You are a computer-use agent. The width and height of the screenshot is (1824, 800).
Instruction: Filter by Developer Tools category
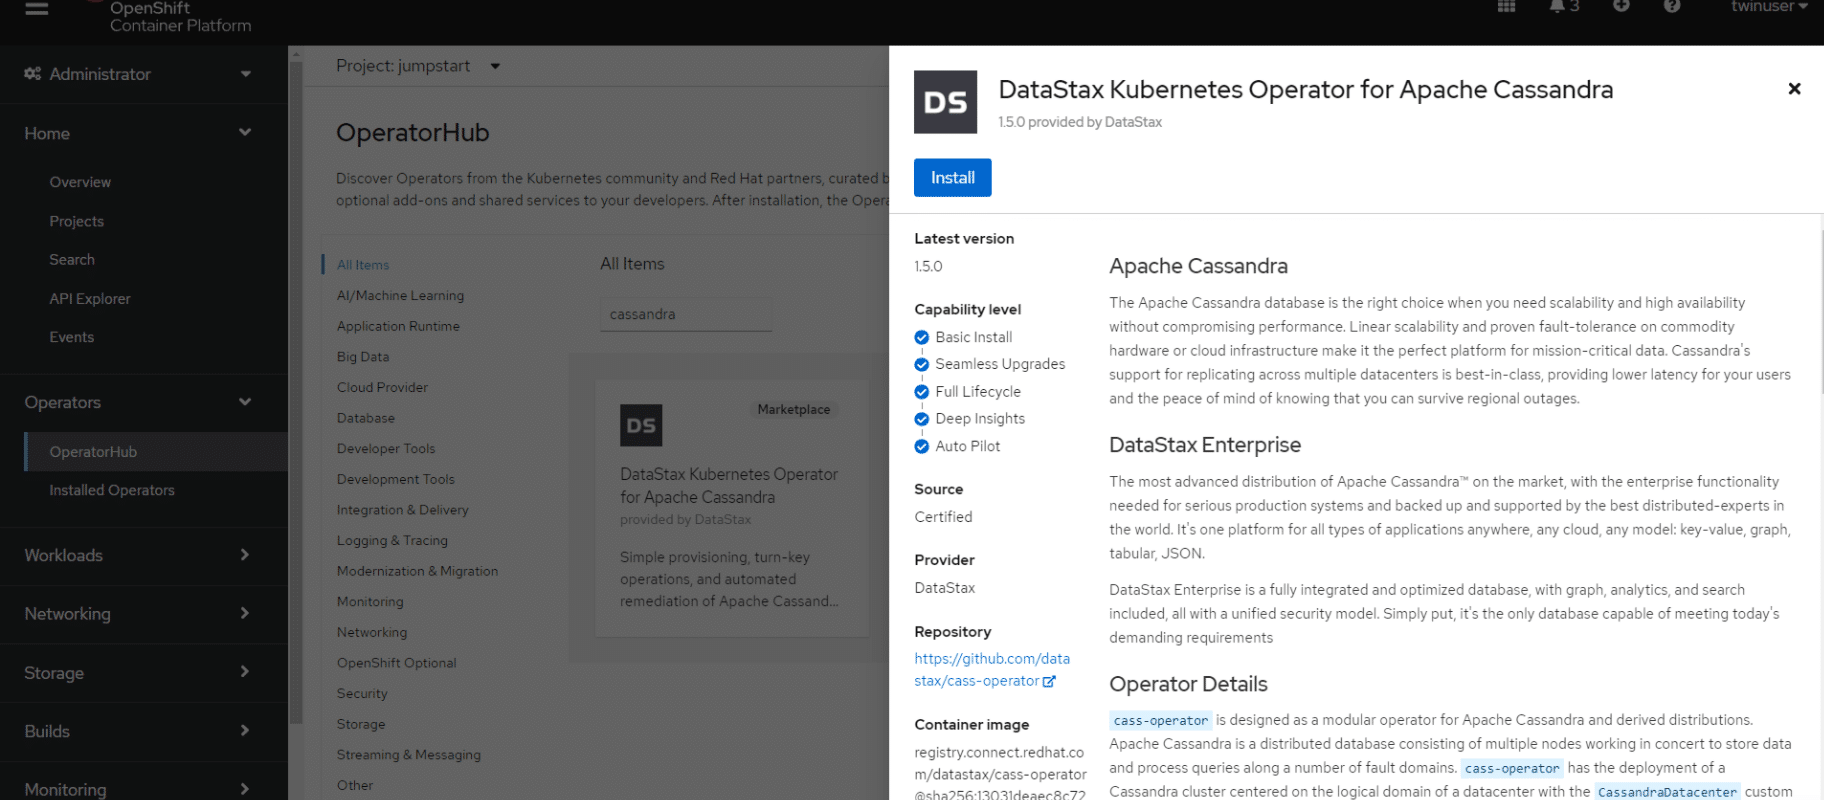coord(386,449)
